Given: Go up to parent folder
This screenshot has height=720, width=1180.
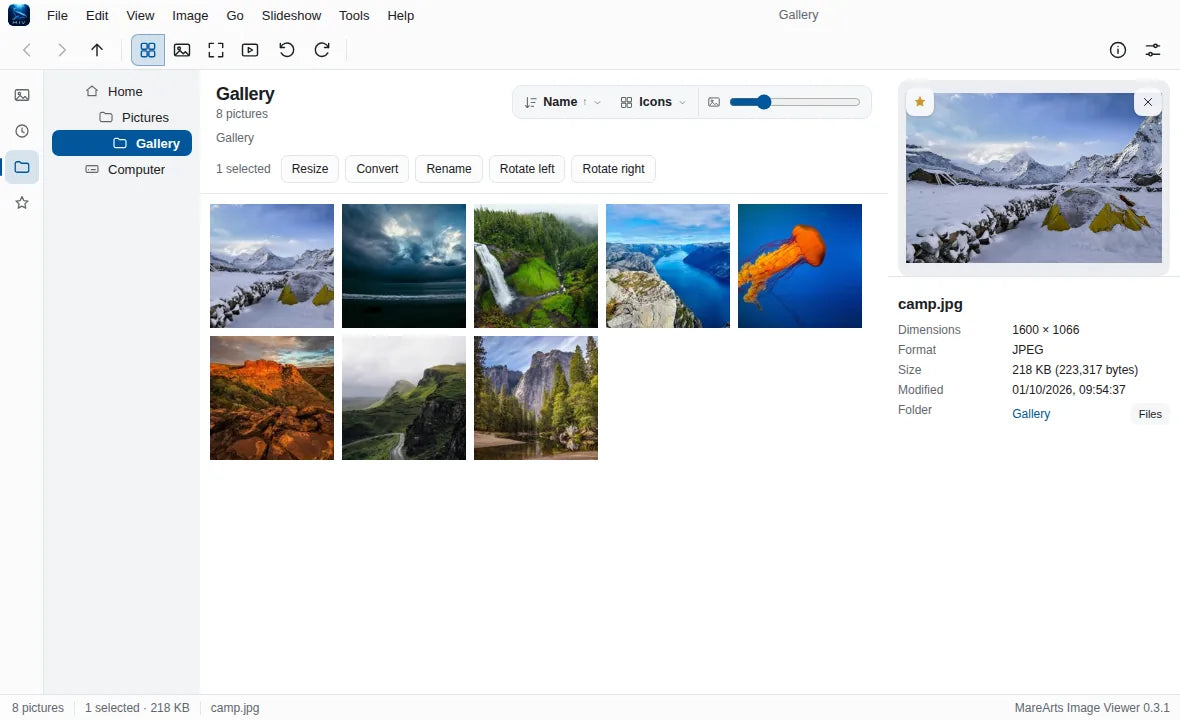Looking at the screenshot, I should (96, 50).
